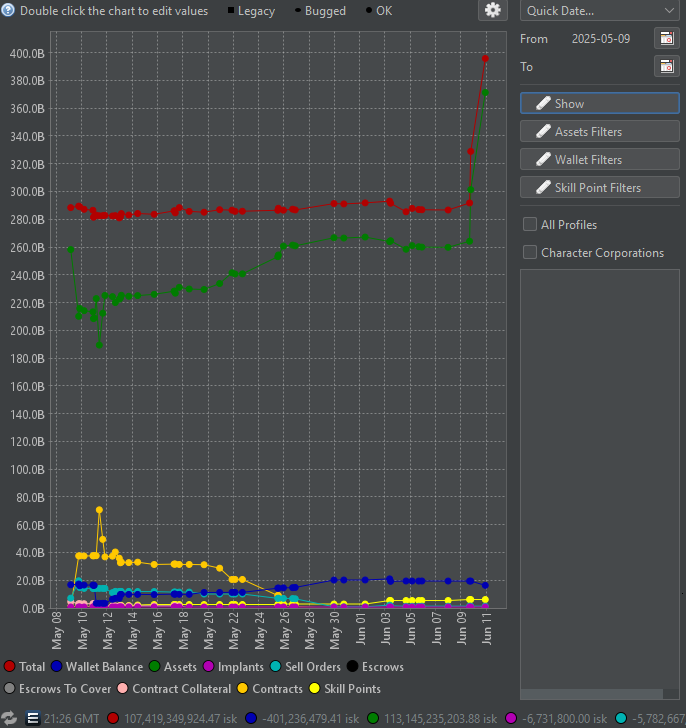686x728 pixels.
Task: Click the green Assets icon in status bar
Action: tap(373, 718)
